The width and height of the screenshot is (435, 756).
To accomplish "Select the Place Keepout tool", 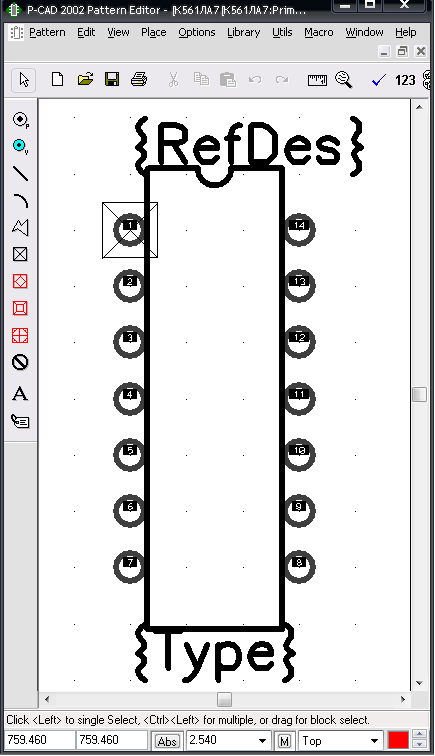I will (20, 362).
